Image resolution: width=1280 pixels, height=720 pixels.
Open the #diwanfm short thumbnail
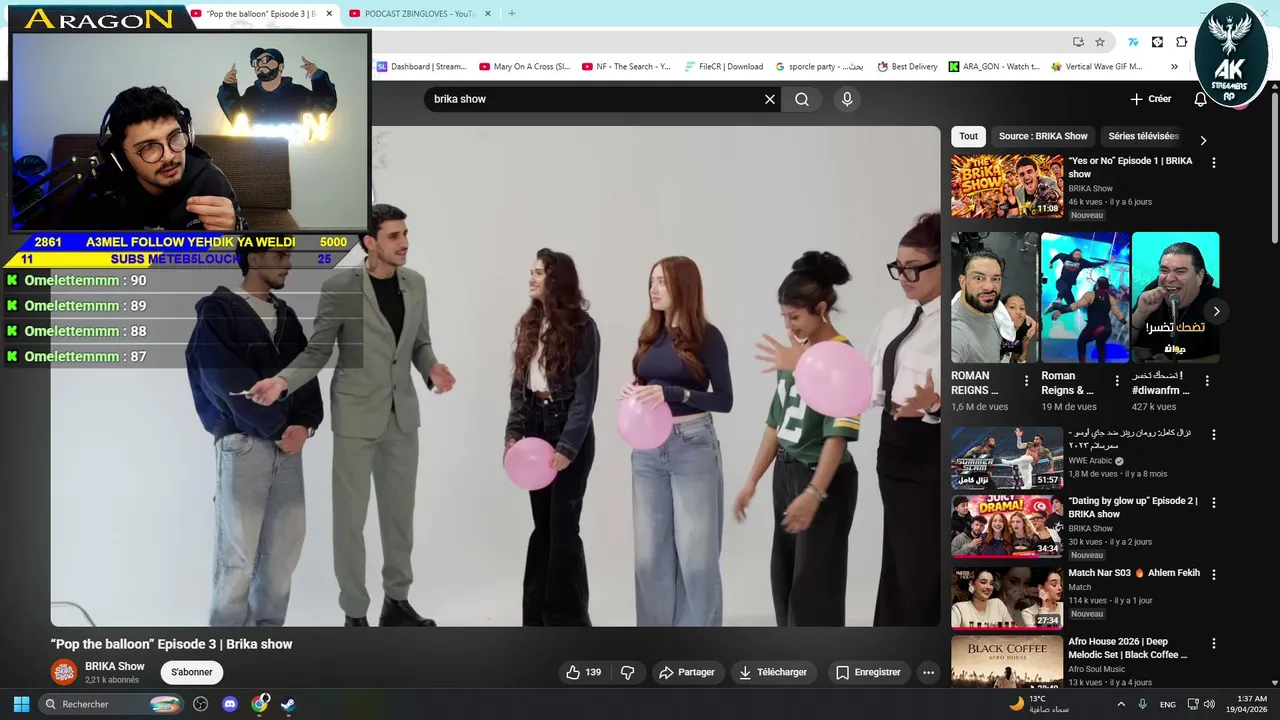(x=1175, y=297)
